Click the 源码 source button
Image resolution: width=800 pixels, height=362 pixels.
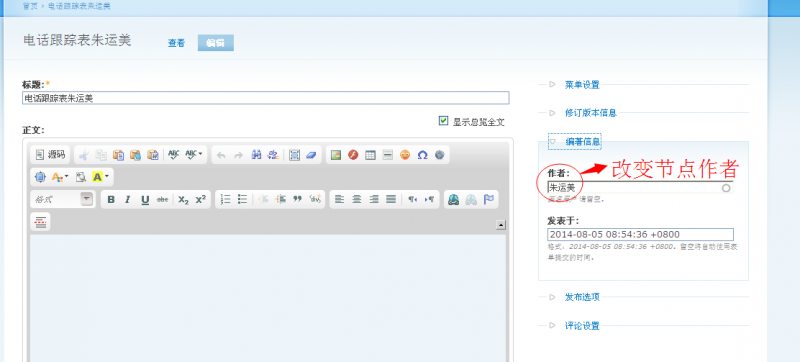pos(51,154)
